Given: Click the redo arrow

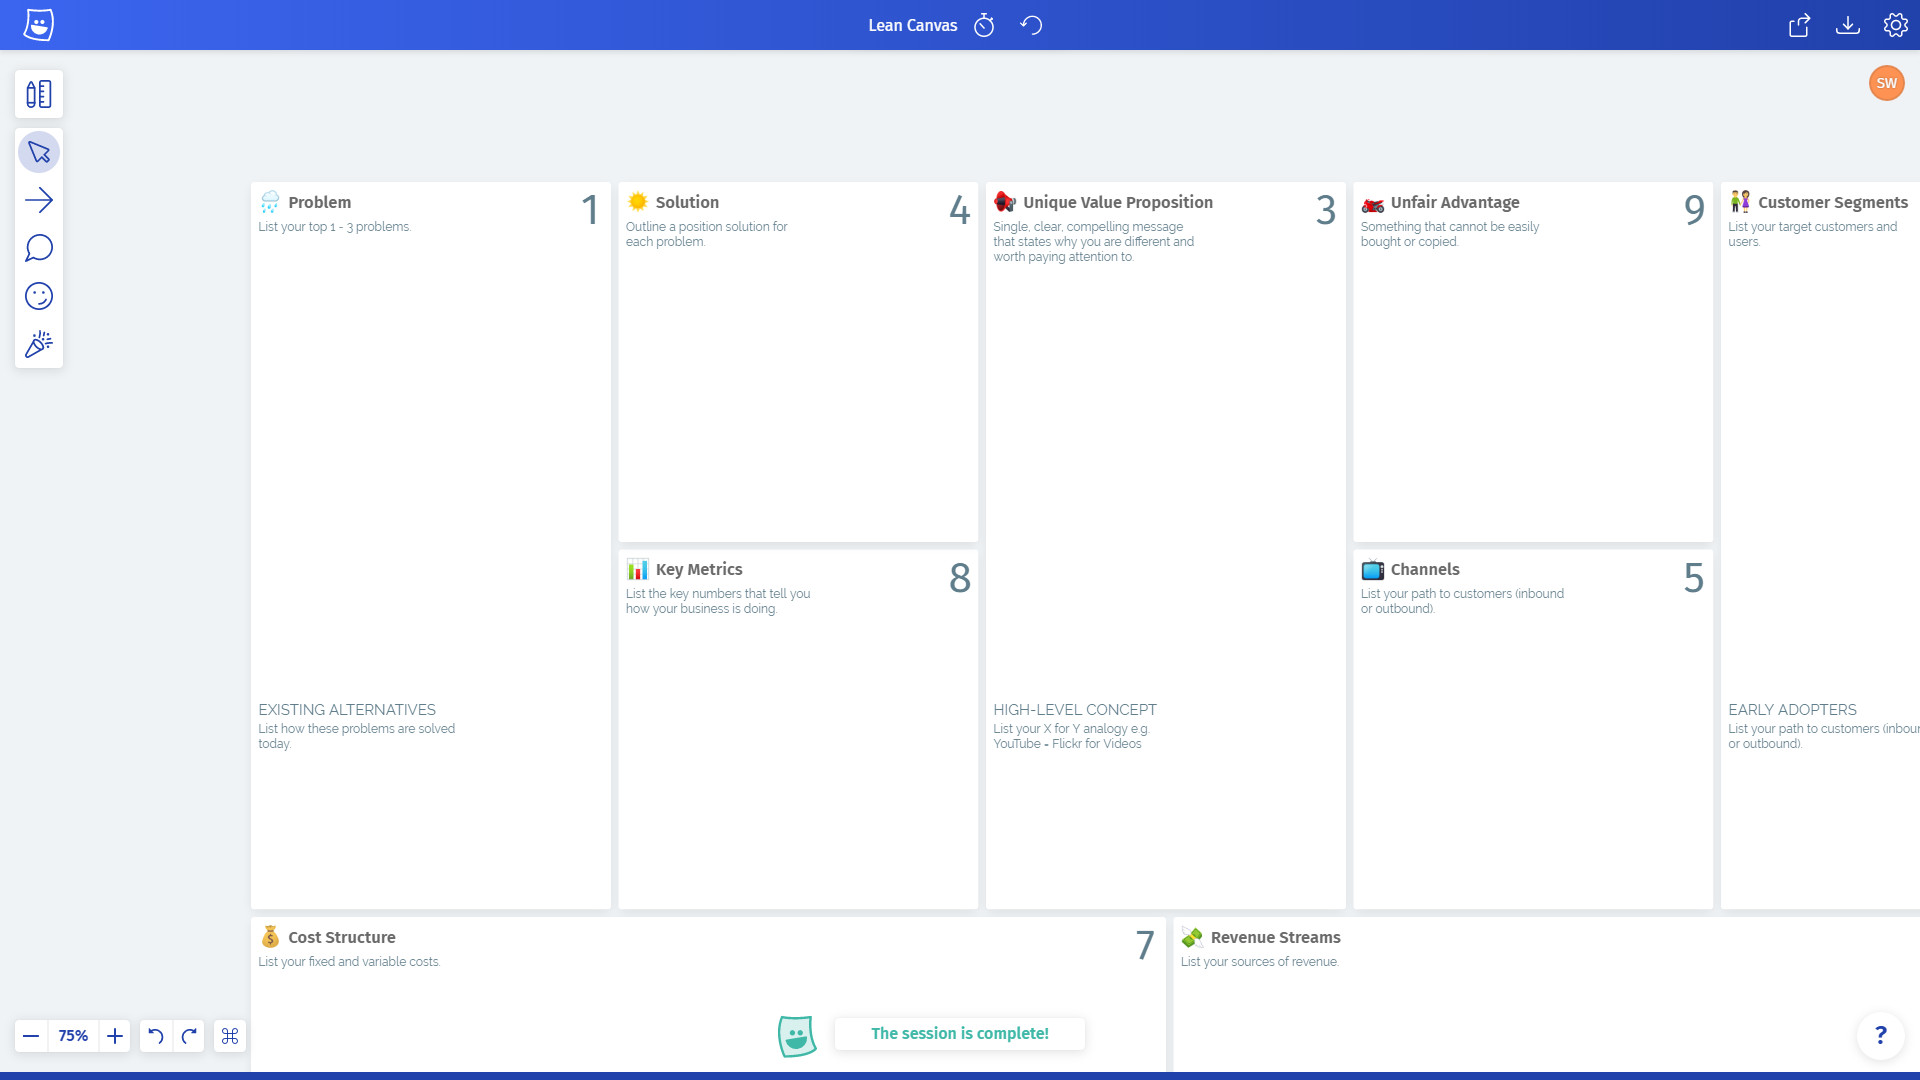Looking at the screenshot, I should (189, 1036).
